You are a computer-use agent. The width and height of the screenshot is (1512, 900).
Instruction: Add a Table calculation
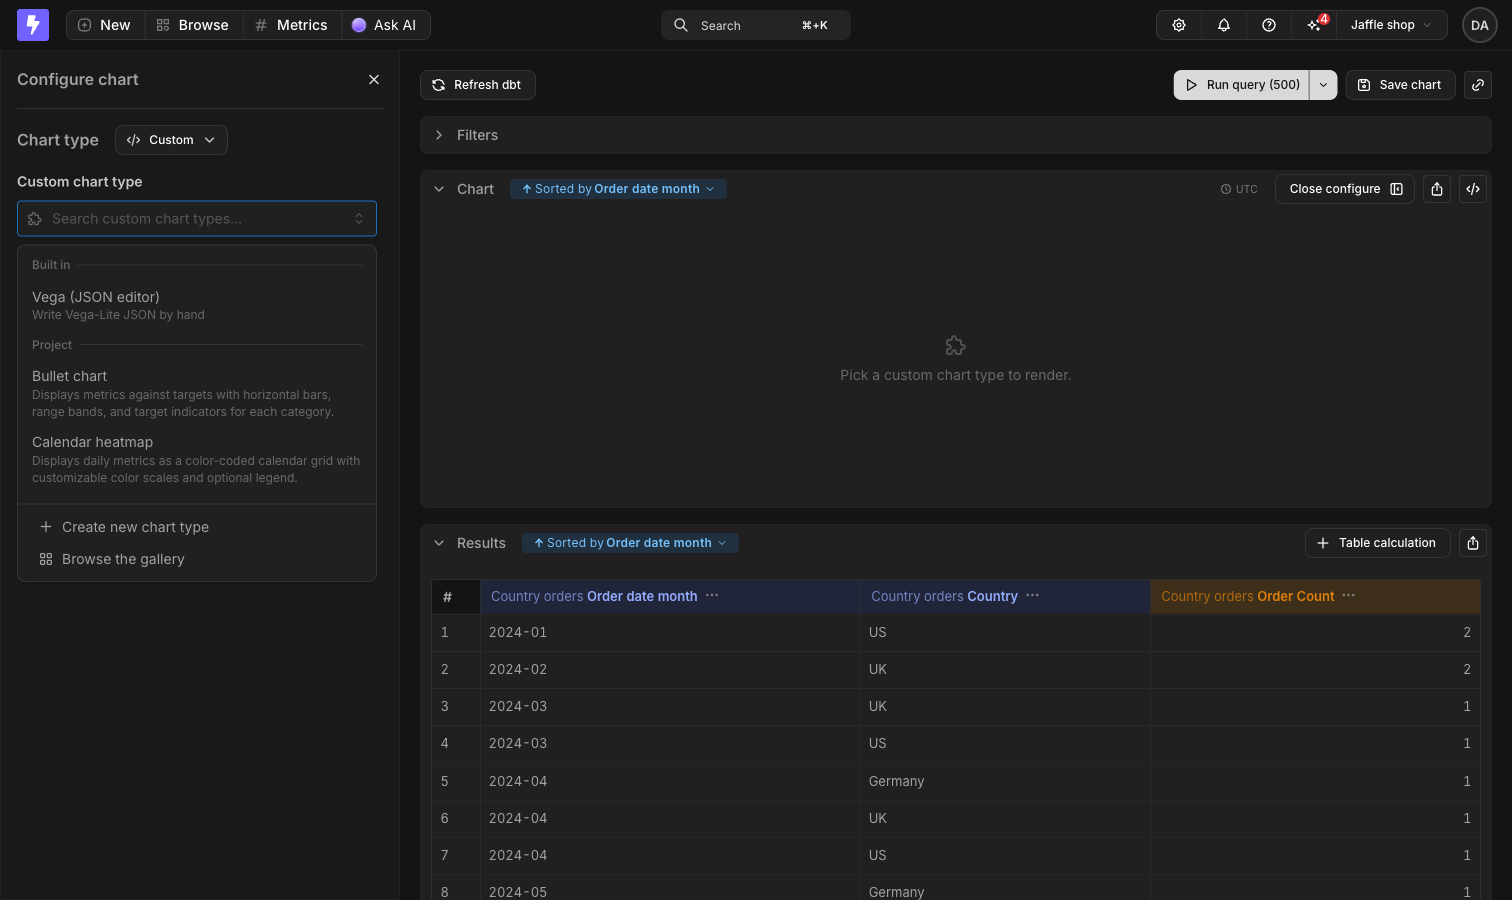(x=1378, y=543)
